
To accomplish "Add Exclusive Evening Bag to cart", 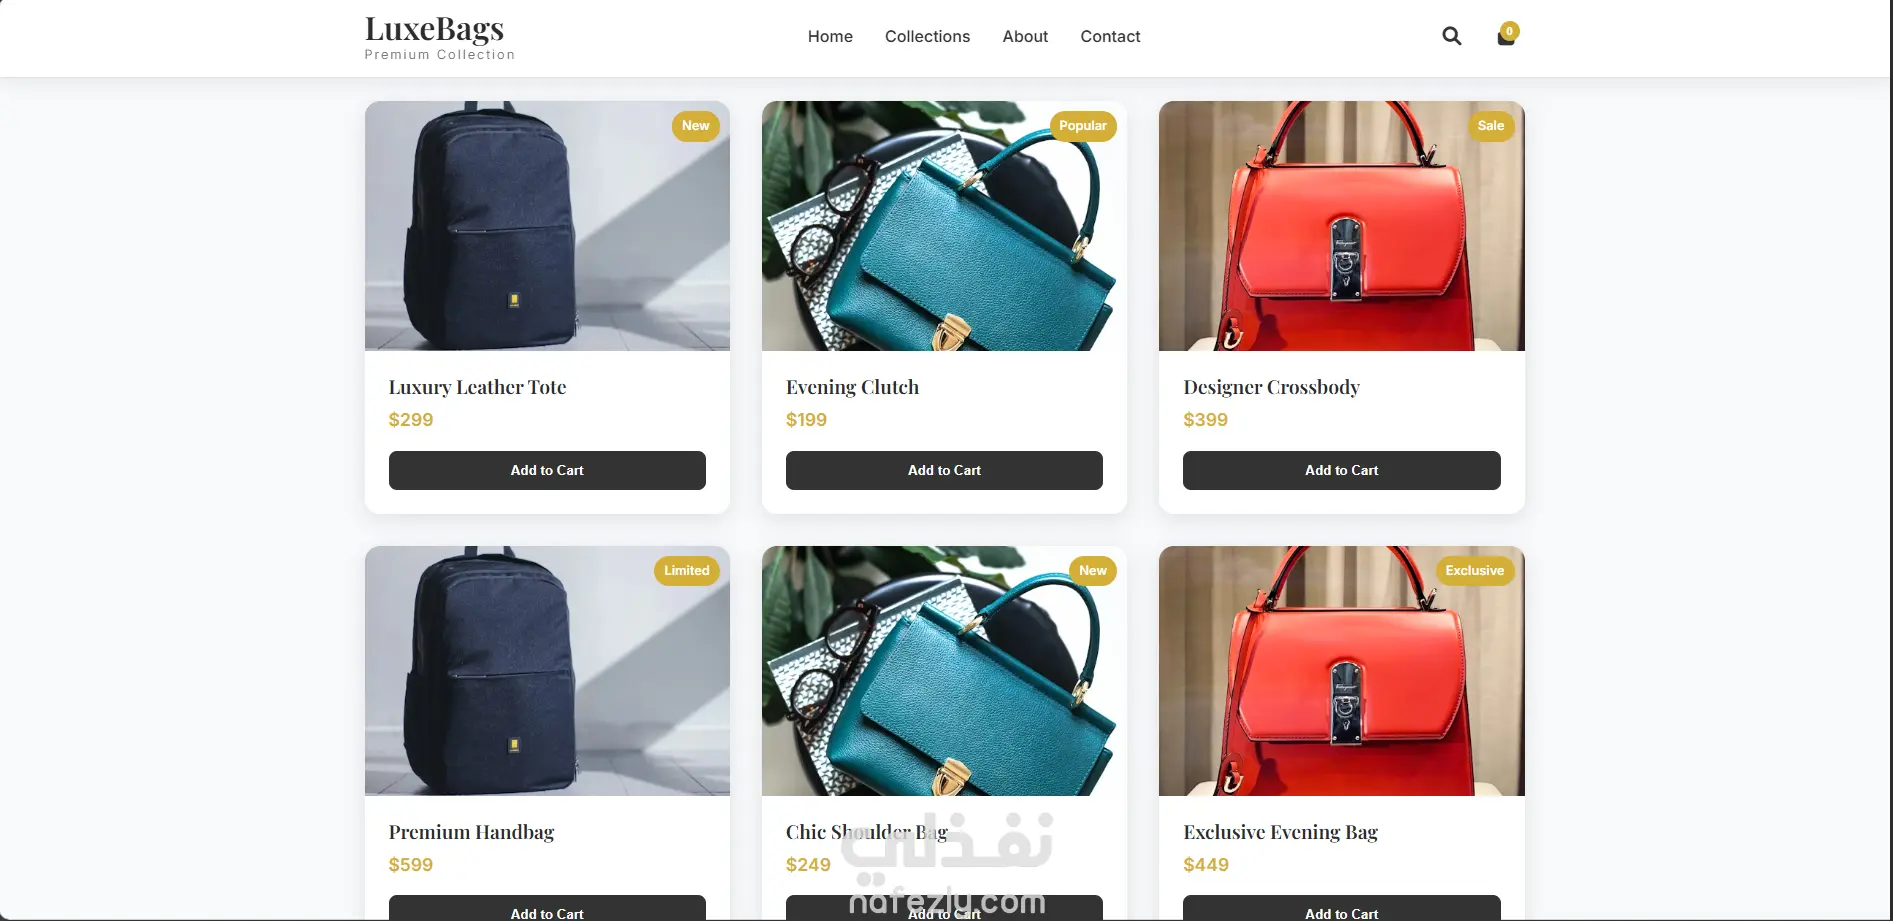I will [x=1341, y=908].
